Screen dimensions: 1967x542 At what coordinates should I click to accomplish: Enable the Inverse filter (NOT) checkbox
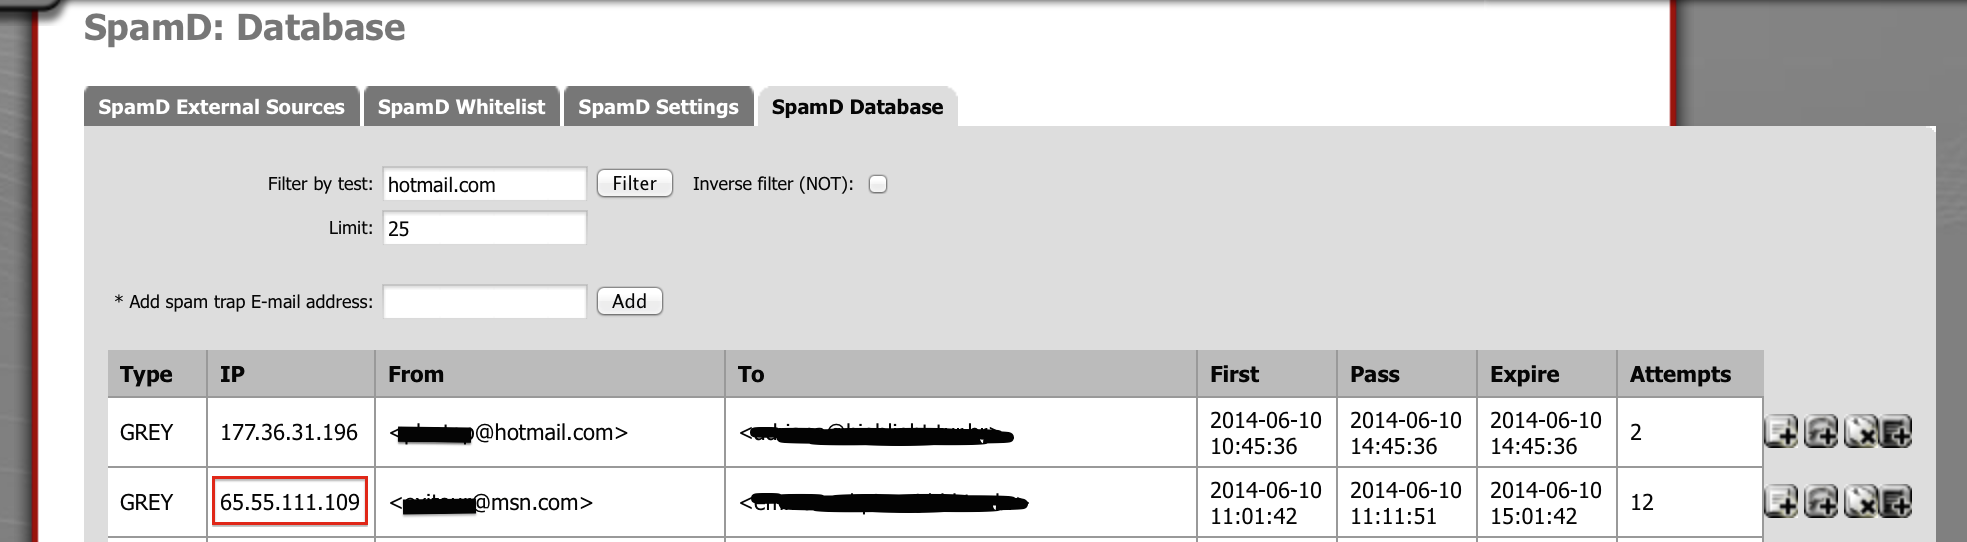[878, 184]
